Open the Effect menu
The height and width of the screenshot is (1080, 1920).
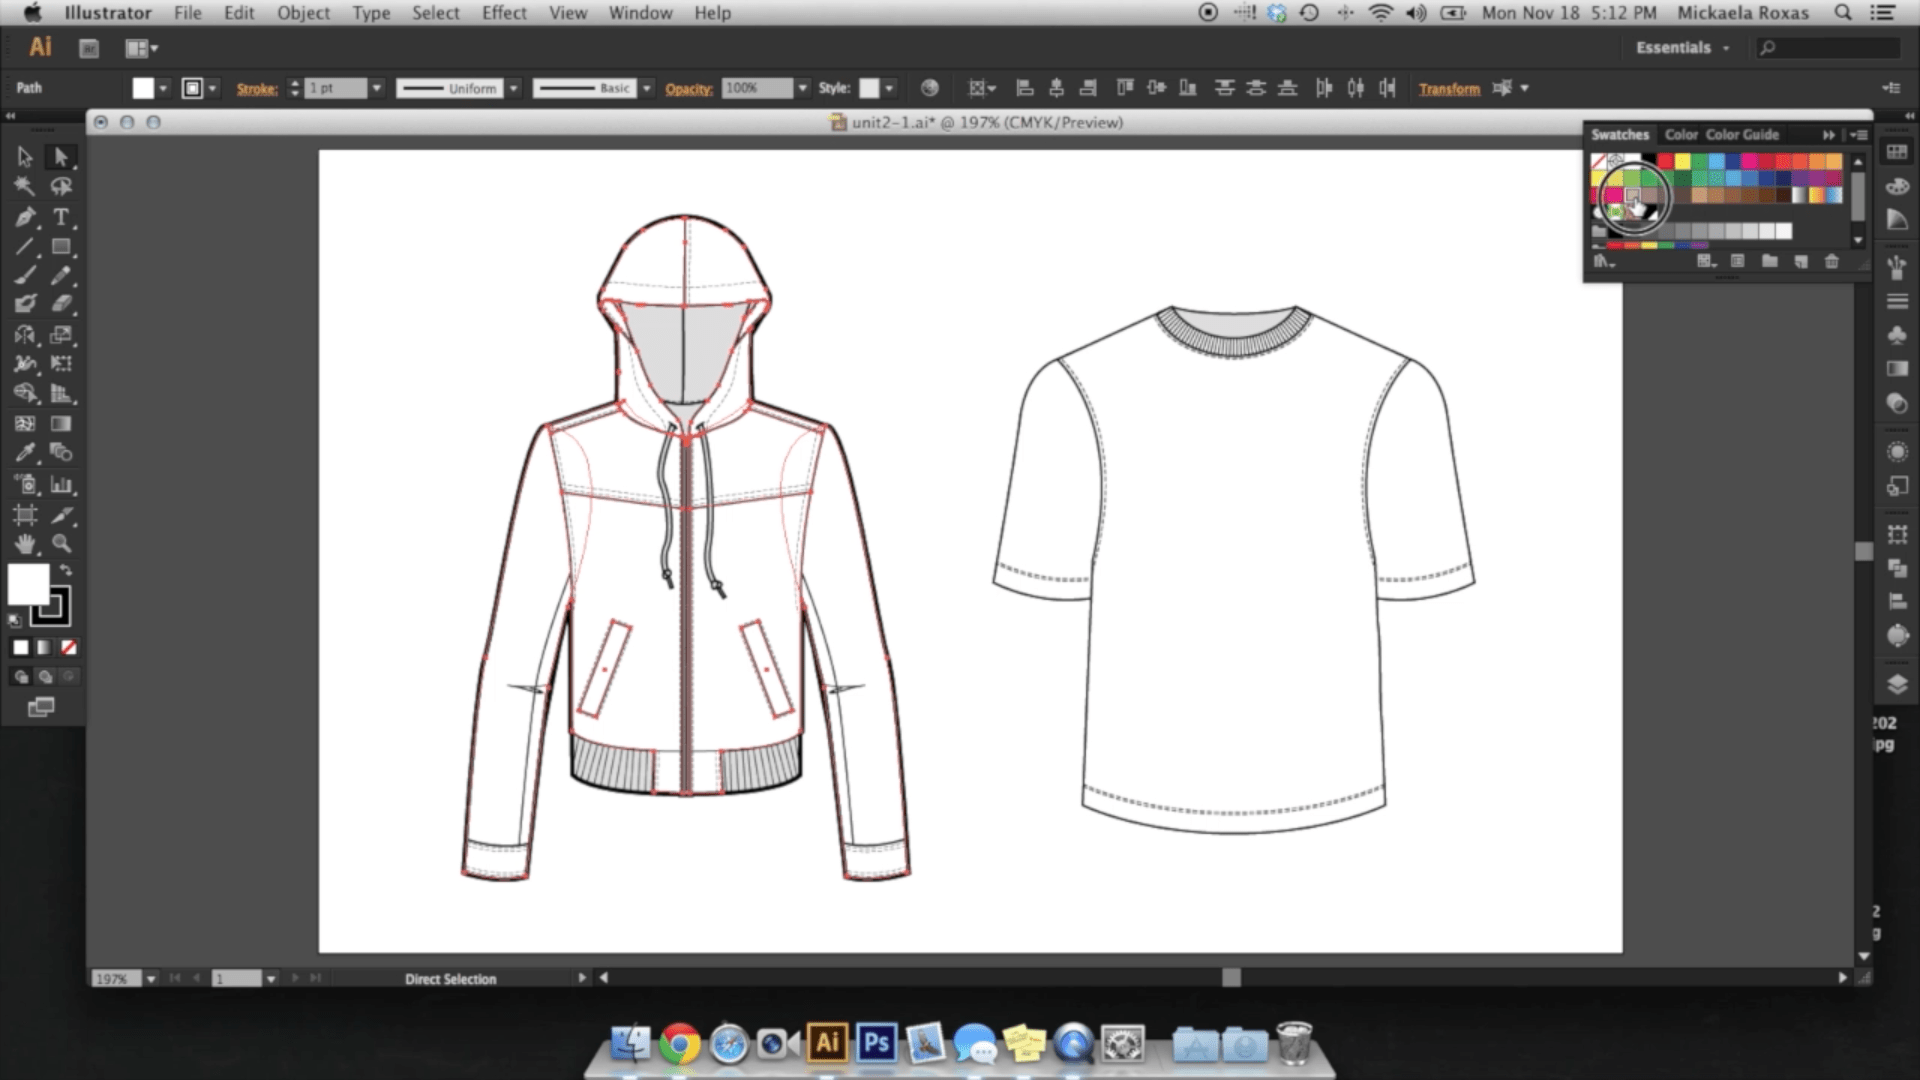(x=503, y=13)
